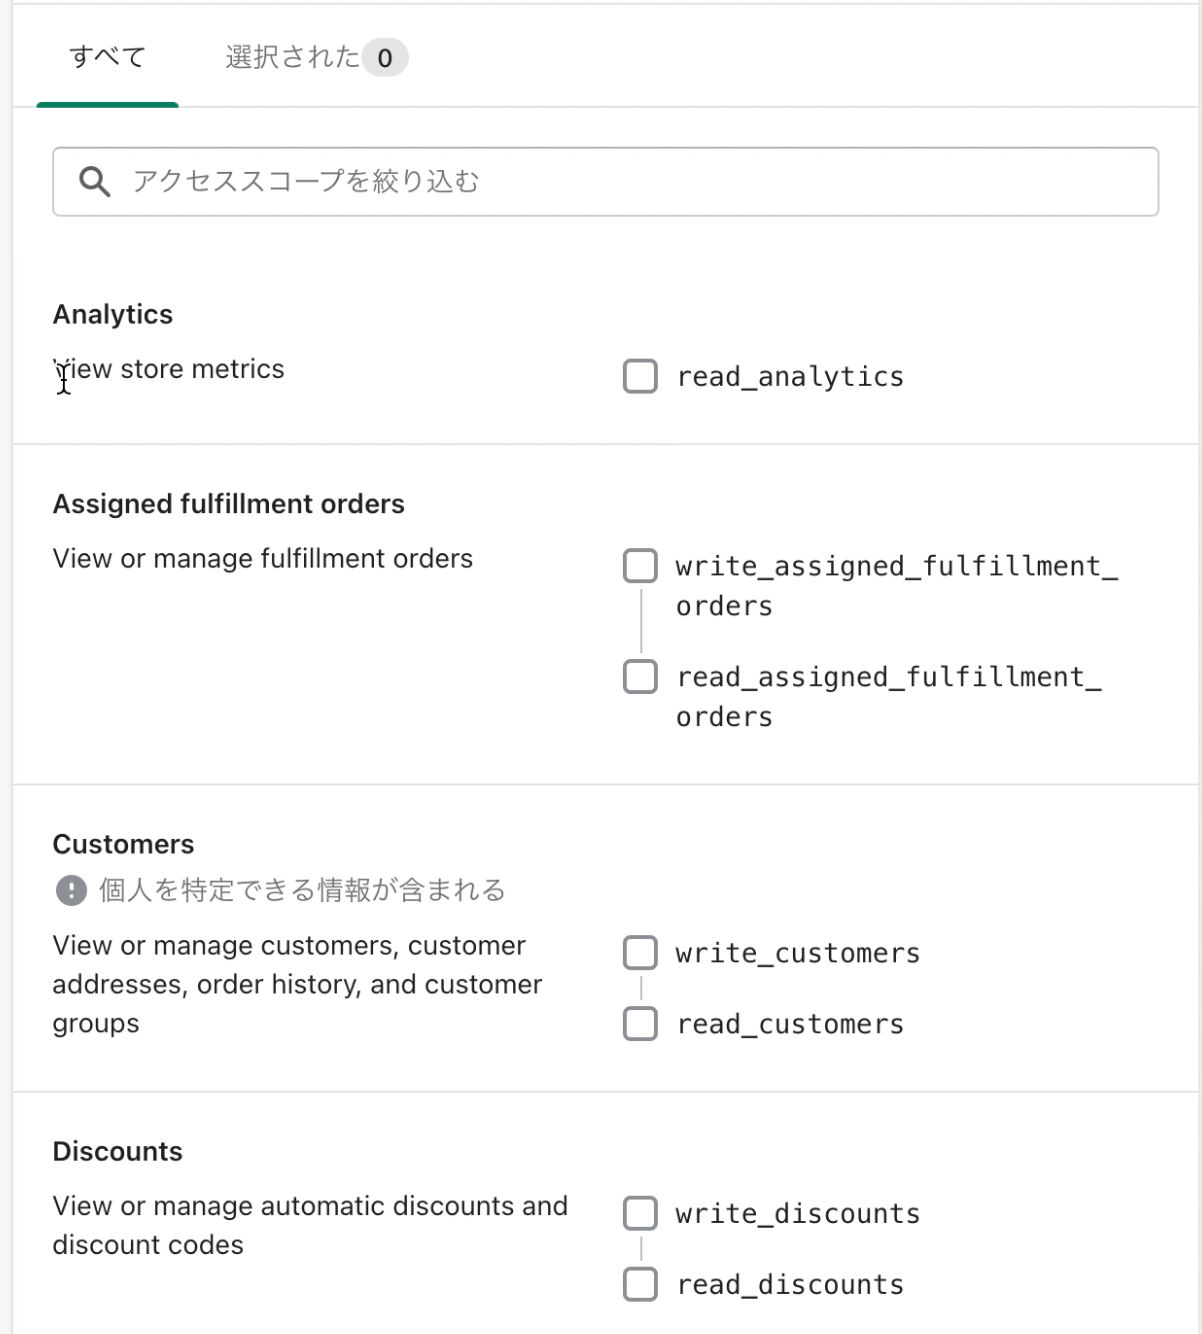Enable the write_customers access scope

[x=640, y=953]
